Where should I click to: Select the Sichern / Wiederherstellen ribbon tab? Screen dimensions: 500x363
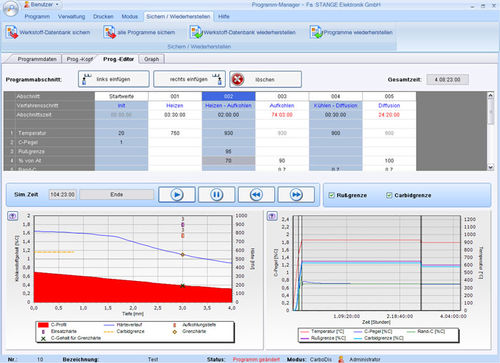pyautogui.click(x=178, y=16)
